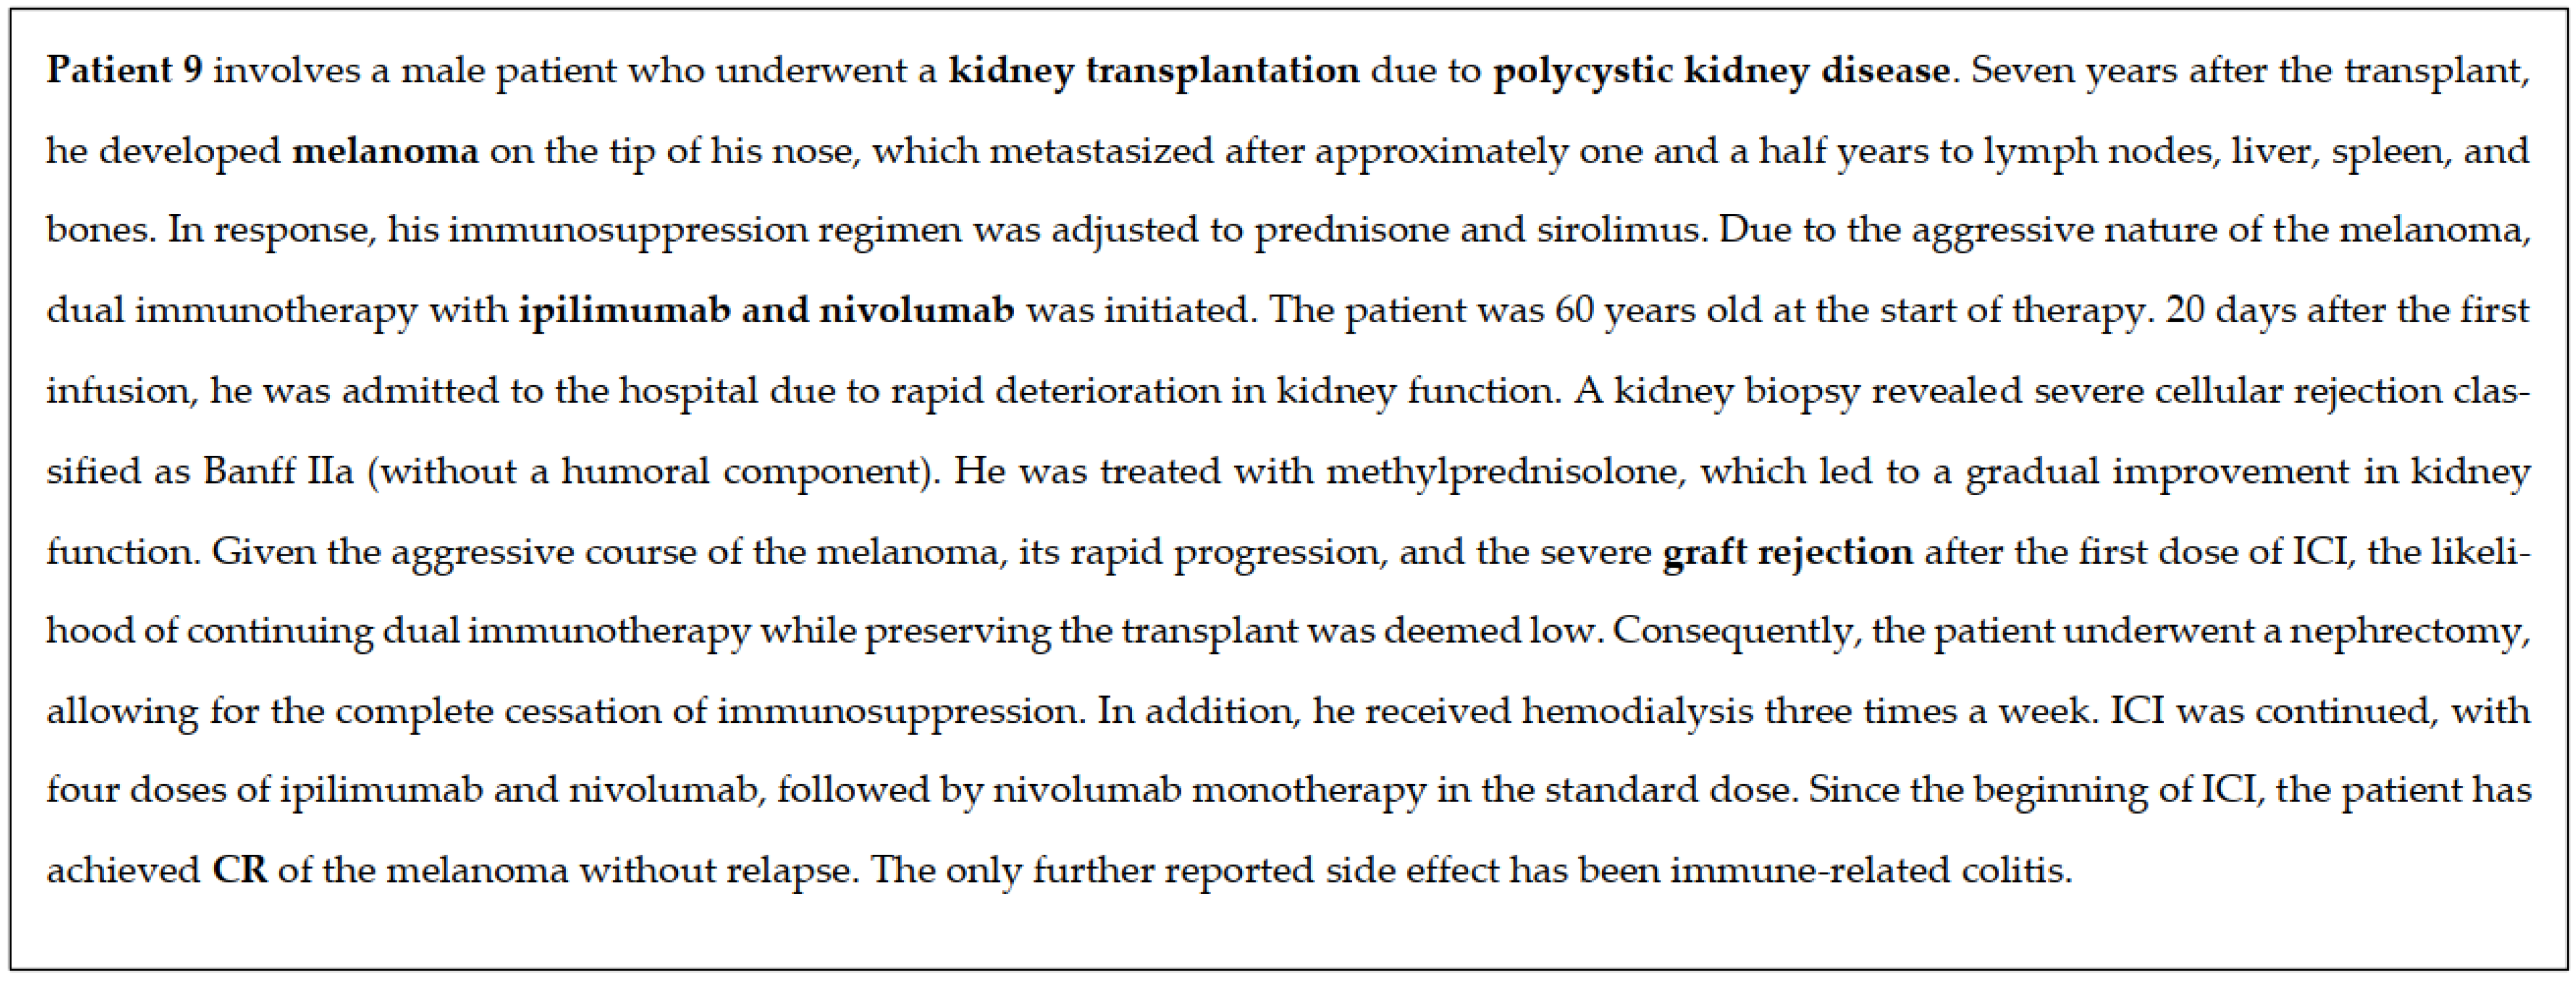Click the bold 'ipilimumab and nivolumab' text

(766, 311)
